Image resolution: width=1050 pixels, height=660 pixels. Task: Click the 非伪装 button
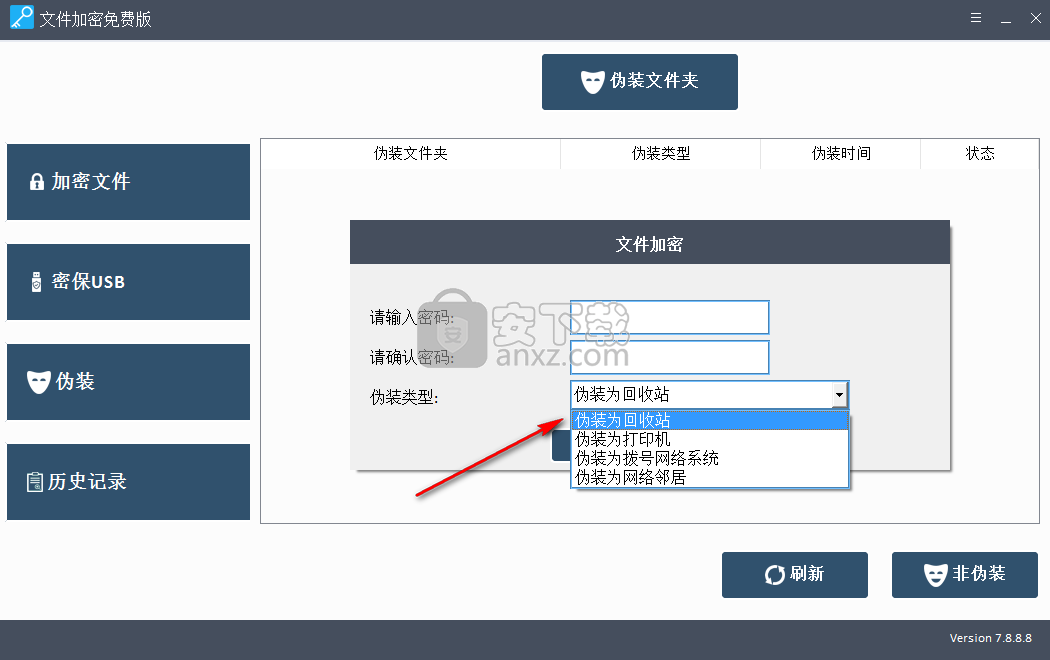[x=964, y=574]
